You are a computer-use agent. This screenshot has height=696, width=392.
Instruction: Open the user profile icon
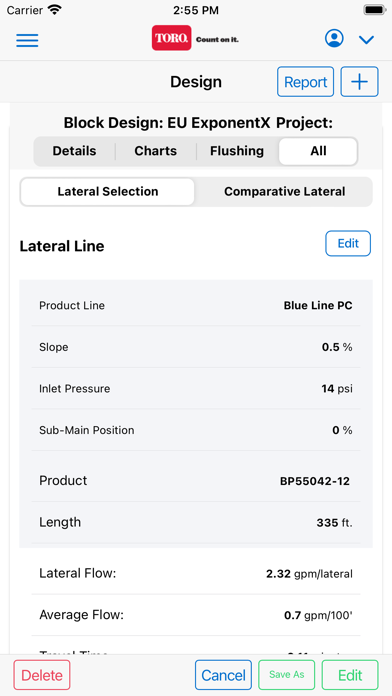(x=334, y=39)
